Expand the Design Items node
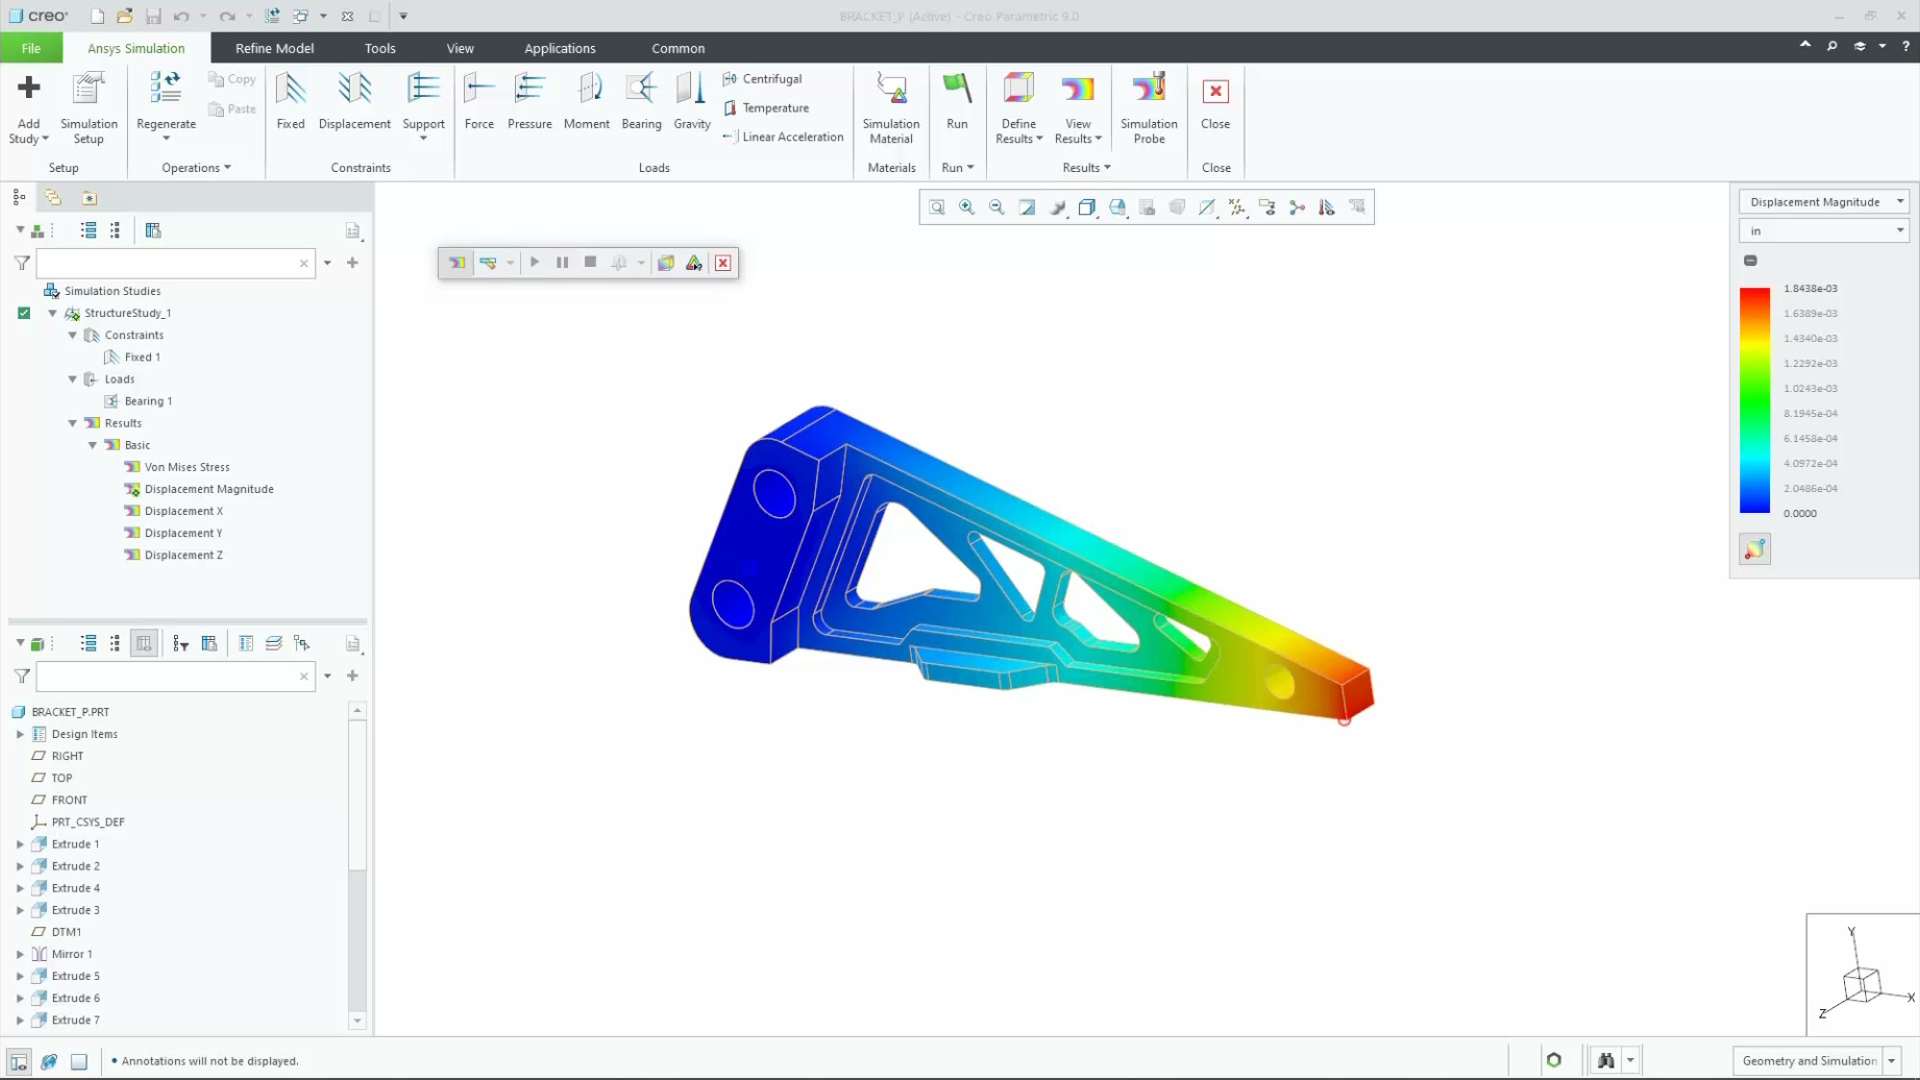 [x=20, y=734]
